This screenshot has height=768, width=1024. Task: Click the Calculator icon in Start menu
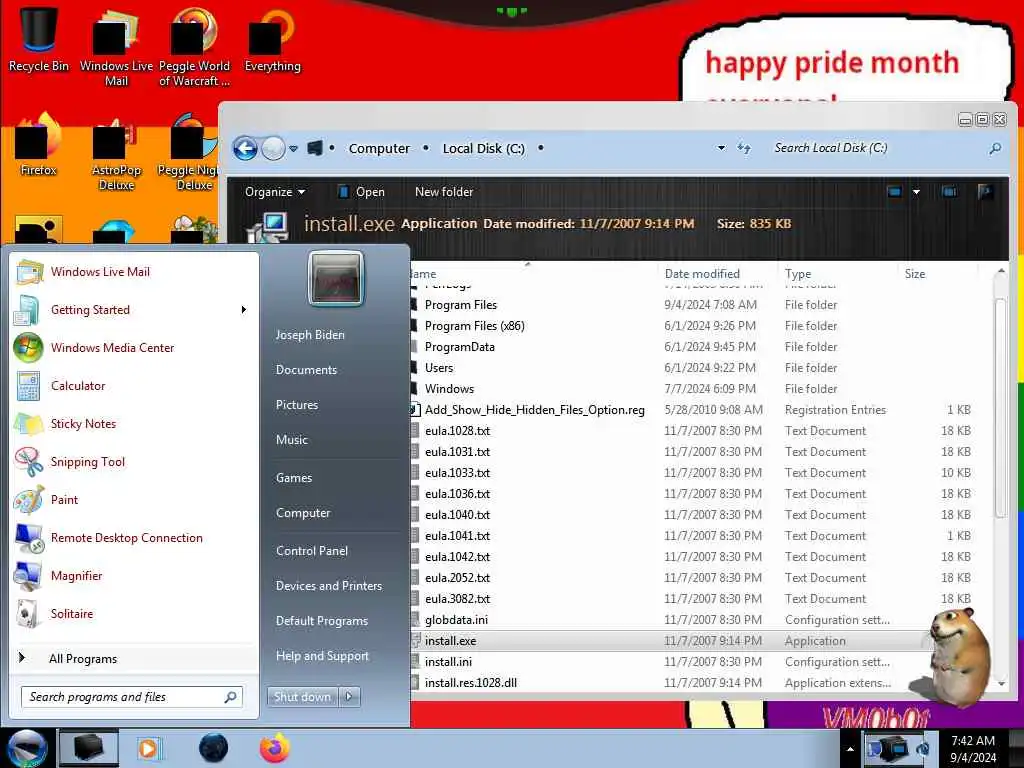pos(28,386)
